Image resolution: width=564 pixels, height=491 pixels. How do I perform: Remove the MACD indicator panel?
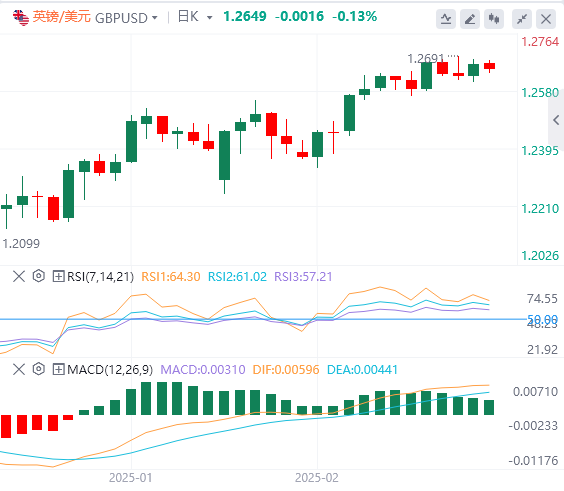pyautogui.click(x=19, y=369)
